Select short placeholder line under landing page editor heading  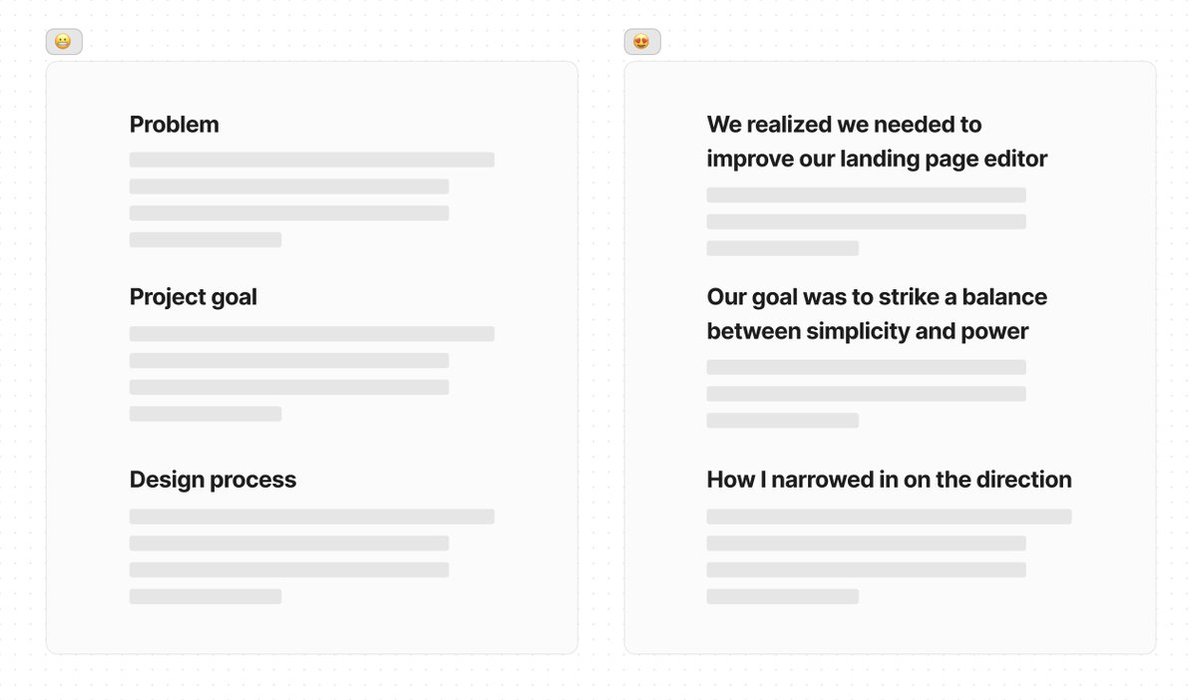pos(782,248)
